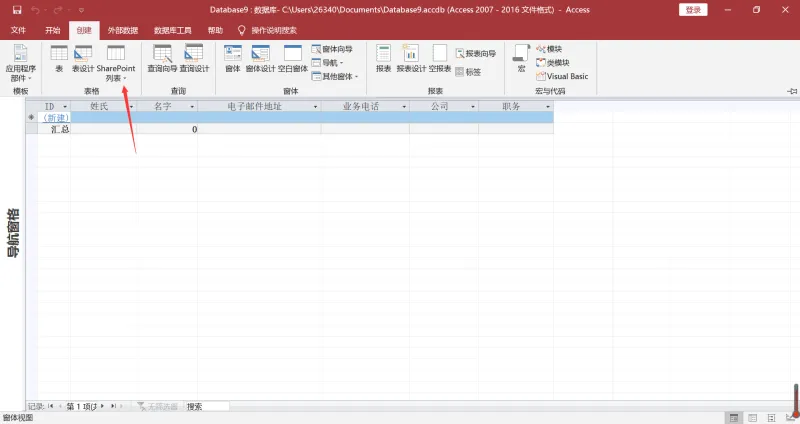Switch to 数据库工具 tab

tap(172, 30)
